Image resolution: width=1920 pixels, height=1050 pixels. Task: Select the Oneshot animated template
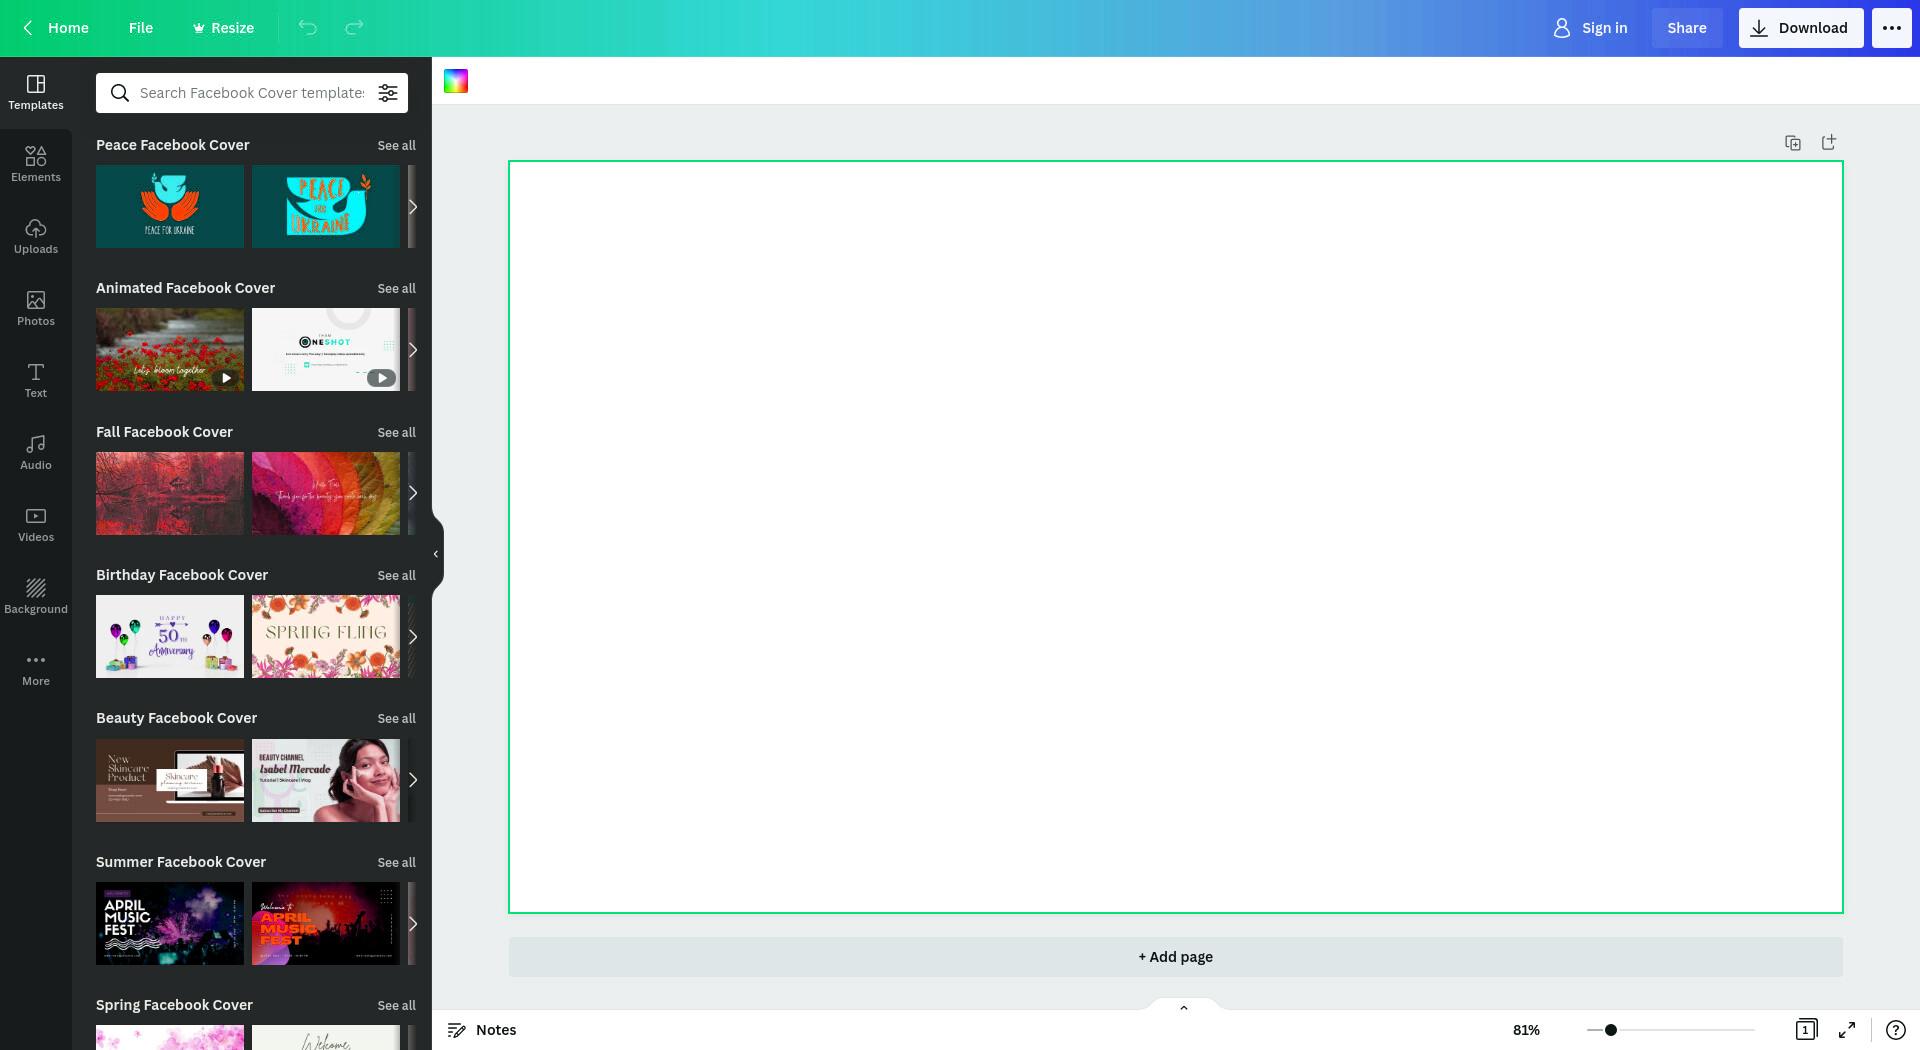tap(326, 350)
